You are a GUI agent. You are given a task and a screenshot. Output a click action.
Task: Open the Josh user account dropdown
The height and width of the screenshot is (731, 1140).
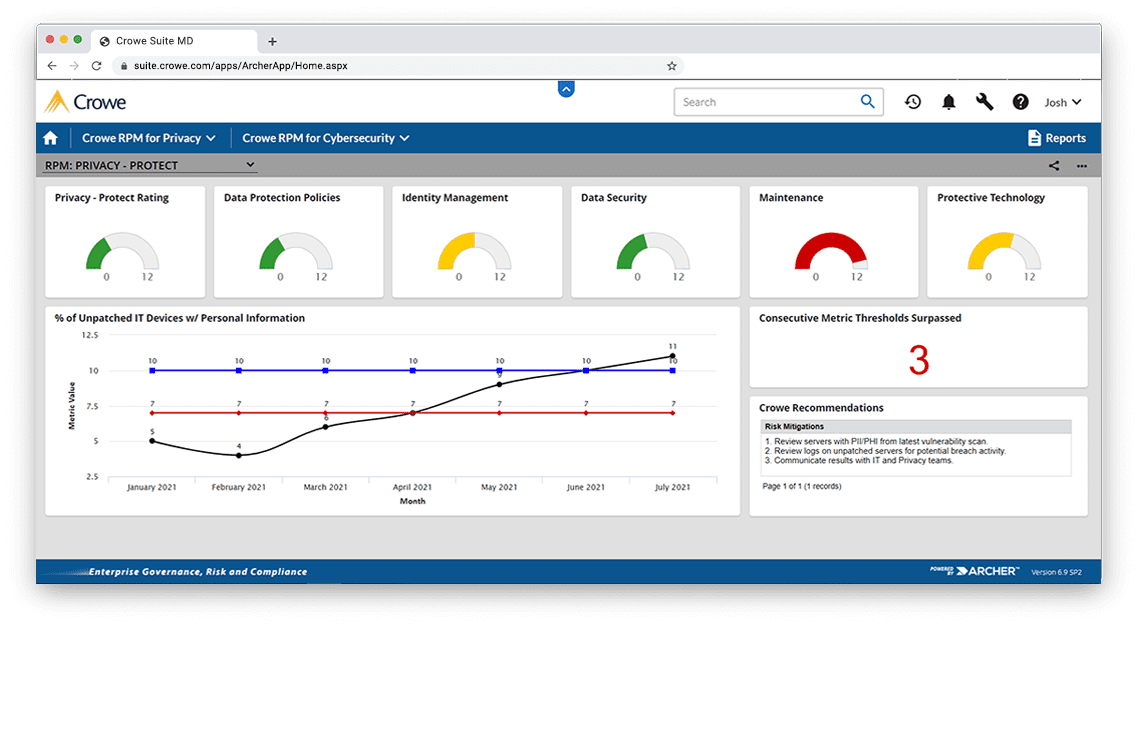pos(1062,101)
